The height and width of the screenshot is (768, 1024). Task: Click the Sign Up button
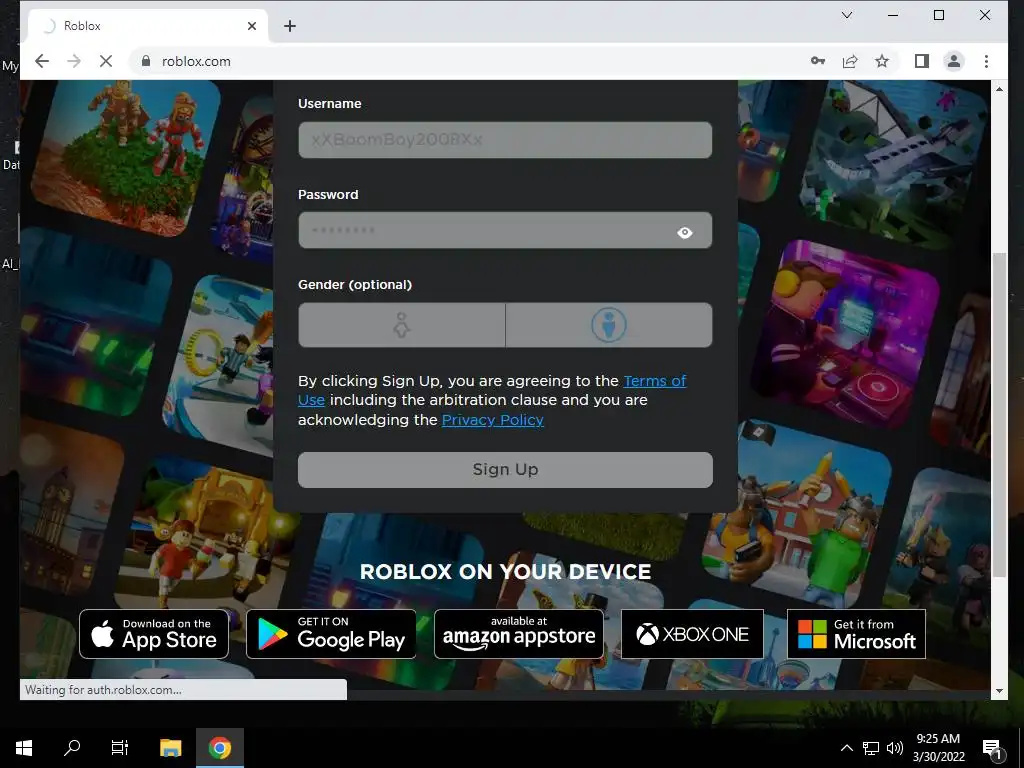pos(505,470)
